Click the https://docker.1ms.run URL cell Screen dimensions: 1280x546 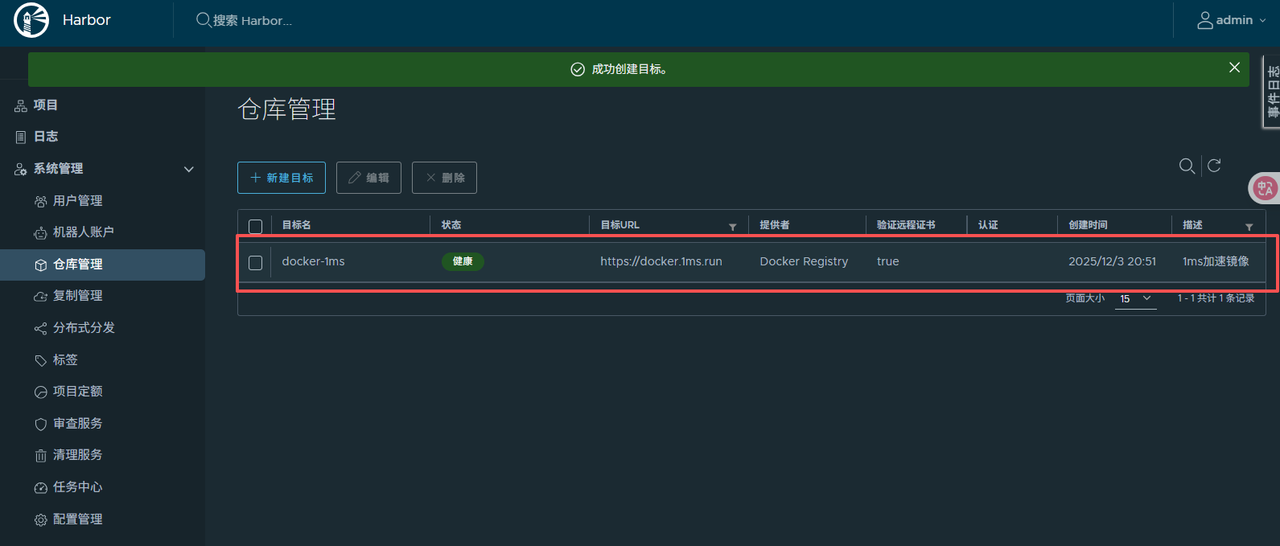coord(661,261)
